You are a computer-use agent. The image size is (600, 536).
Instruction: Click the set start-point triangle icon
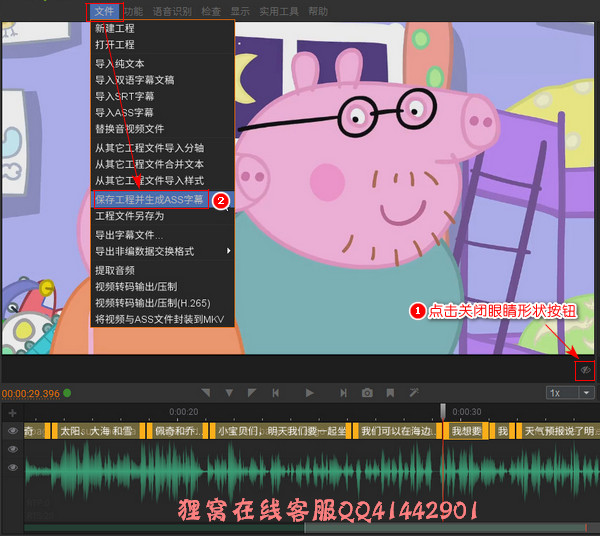pos(206,393)
